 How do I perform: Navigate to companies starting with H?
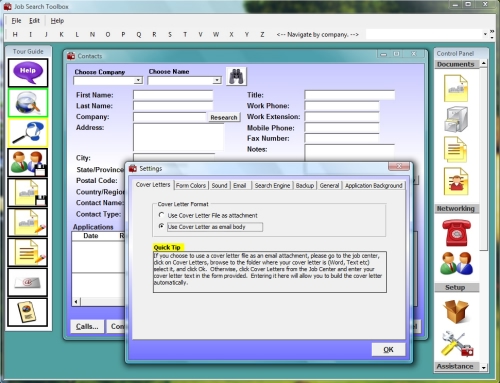point(15,34)
